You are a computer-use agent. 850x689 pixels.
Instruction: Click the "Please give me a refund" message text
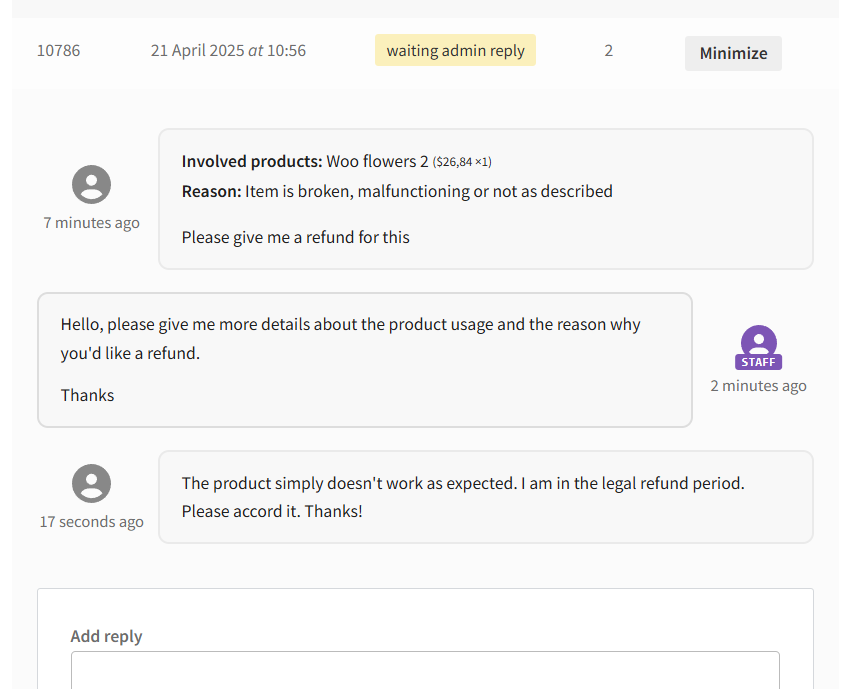point(295,237)
